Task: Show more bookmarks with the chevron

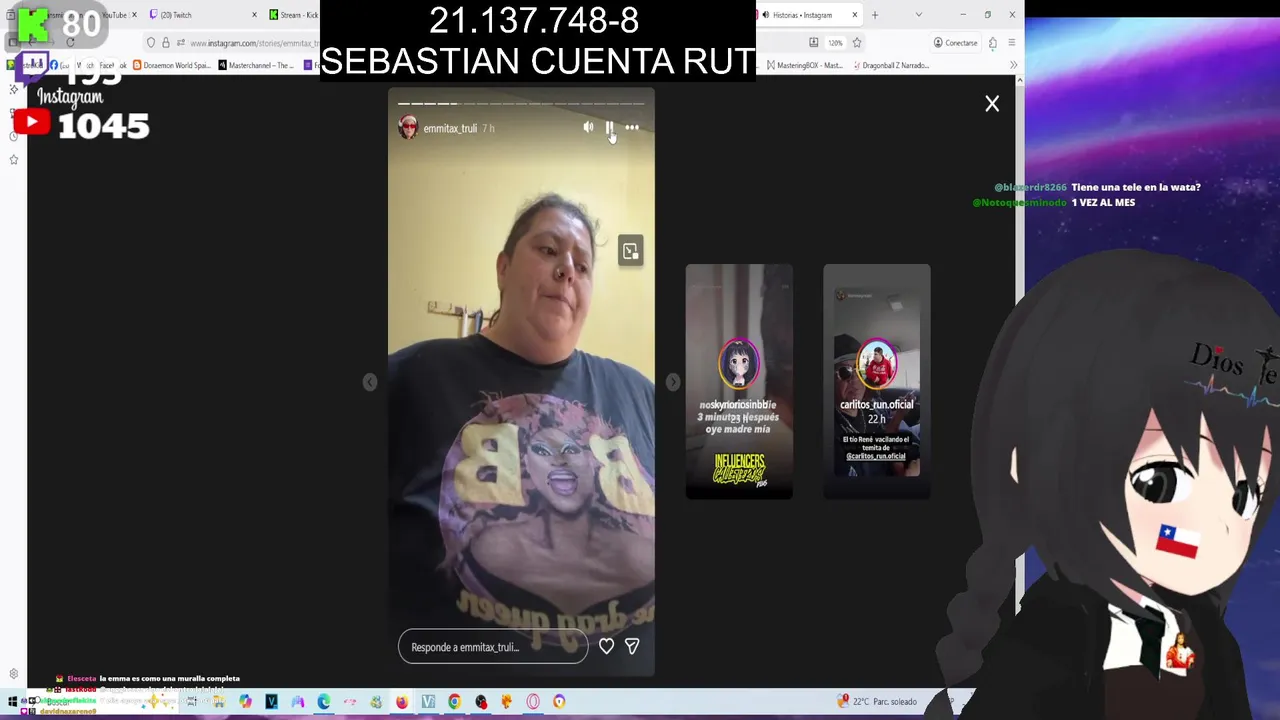Action: click(x=1013, y=65)
